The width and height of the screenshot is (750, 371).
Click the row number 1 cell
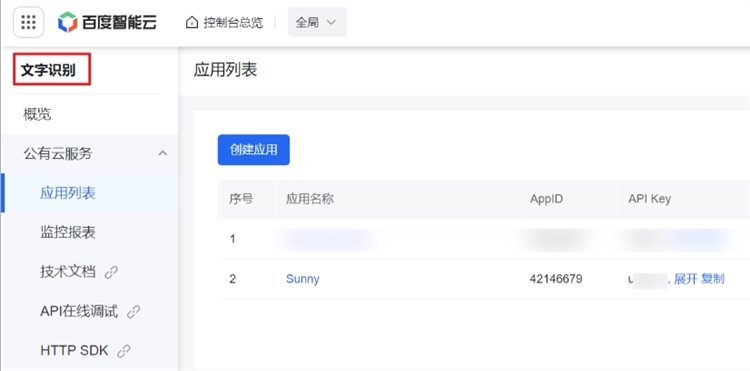232,239
